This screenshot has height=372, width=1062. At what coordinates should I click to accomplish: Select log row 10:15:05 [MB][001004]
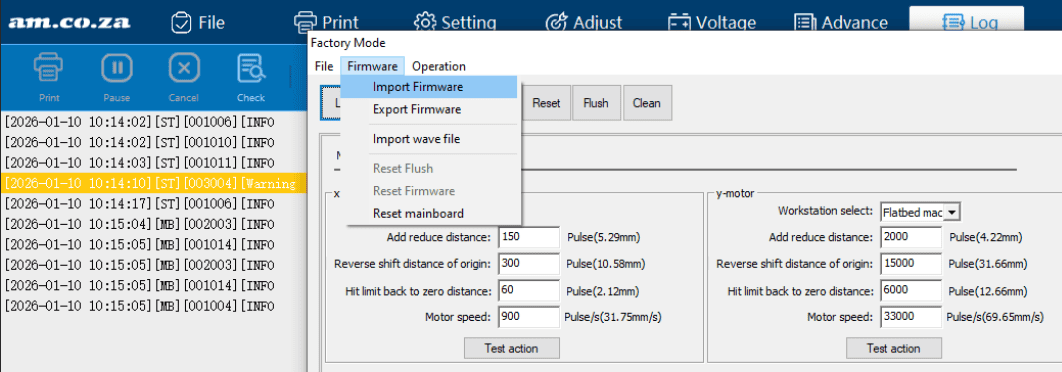(x=153, y=306)
